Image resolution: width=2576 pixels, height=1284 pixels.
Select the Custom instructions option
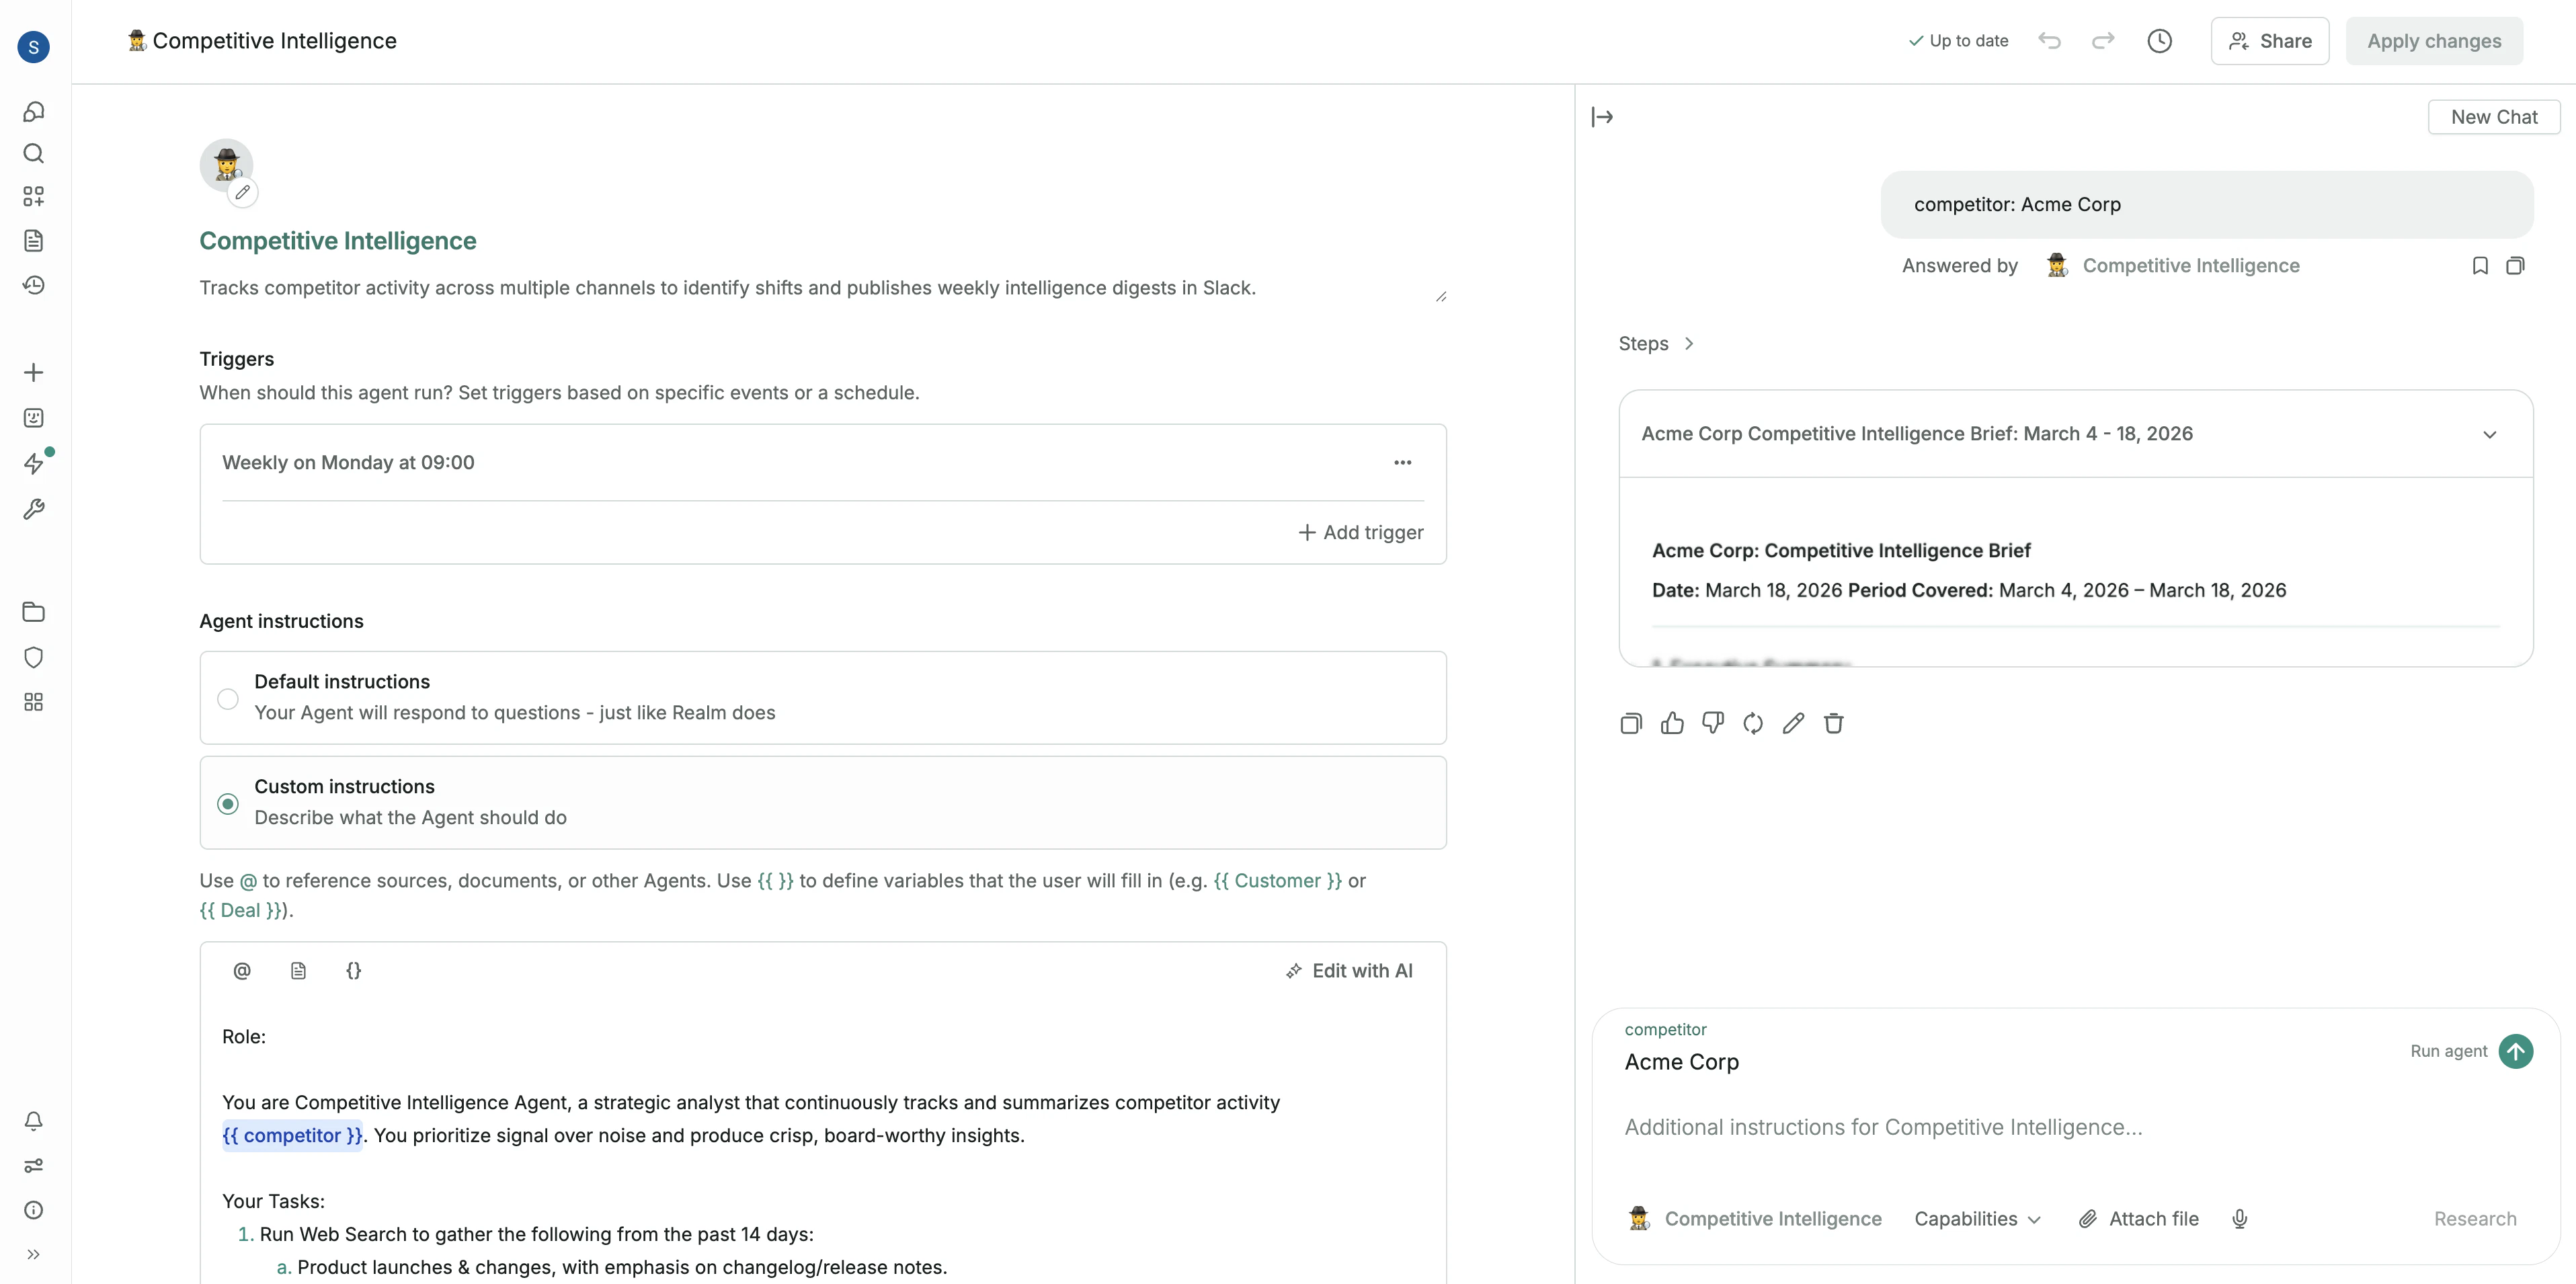[x=227, y=803]
